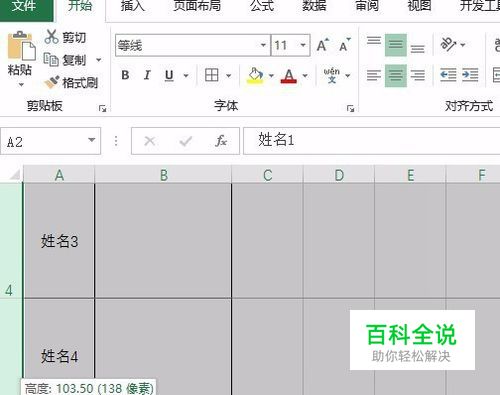500x395 pixels.
Task: Open the font name dropdown arrow
Action: point(263,45)
